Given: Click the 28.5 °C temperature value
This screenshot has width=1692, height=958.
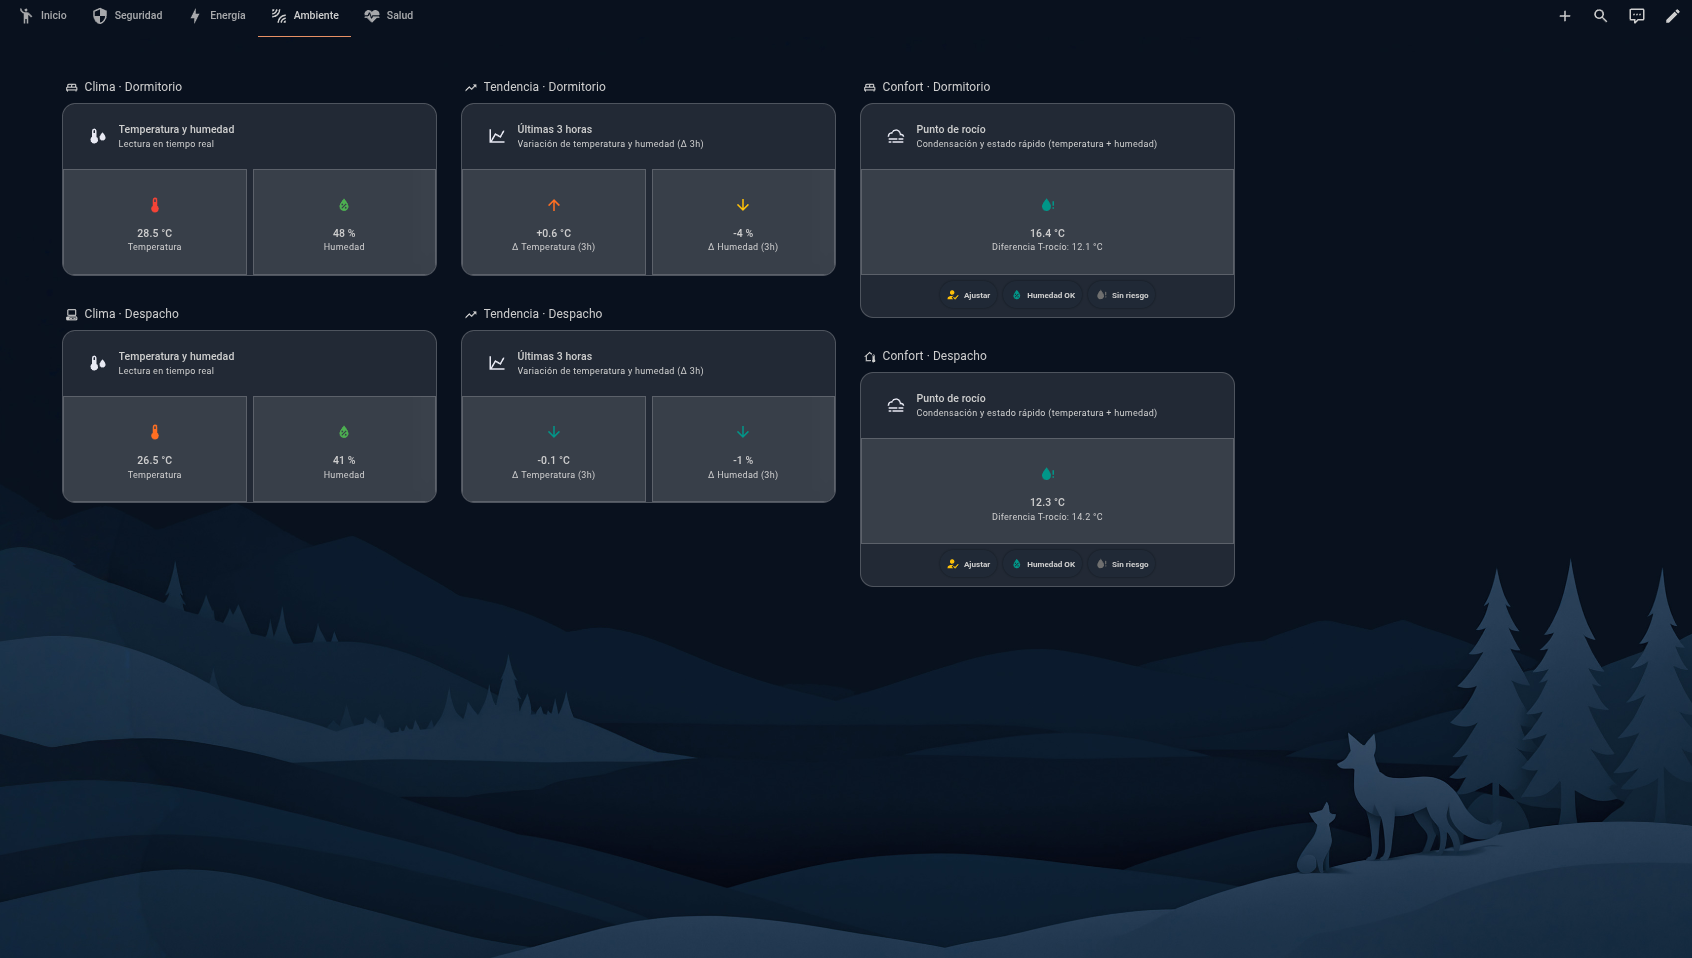Looking at the screenshot, I should pyautogui.click(x=155, y=233).
